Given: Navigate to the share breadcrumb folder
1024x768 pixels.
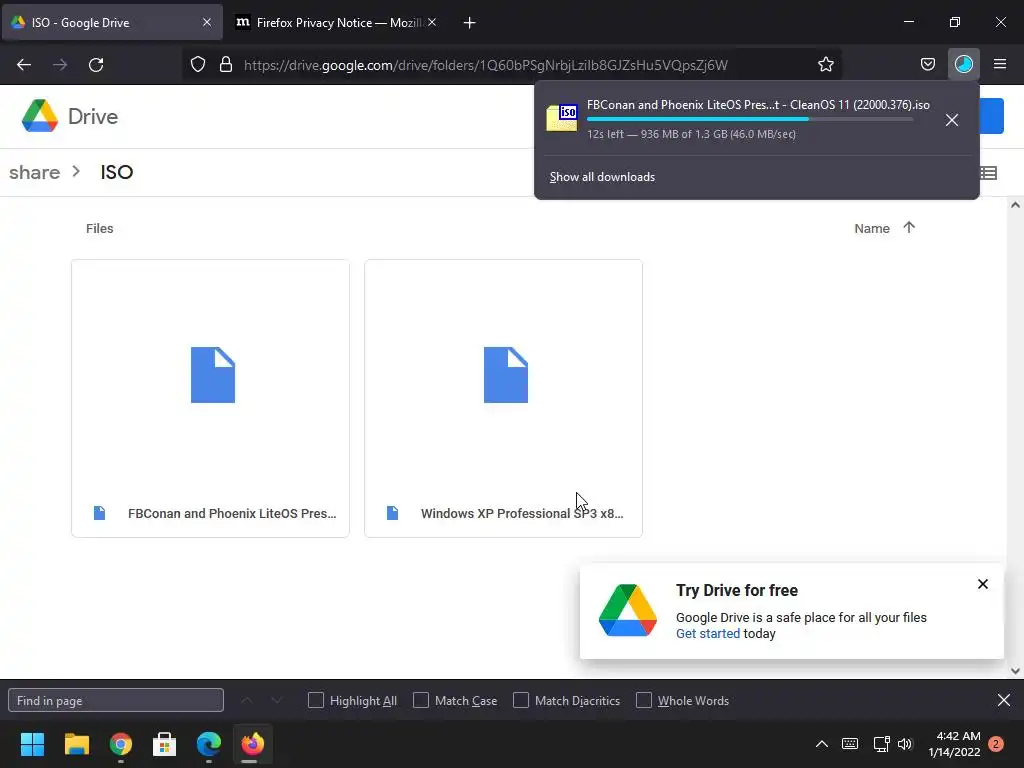Looking at the screenshot, I should tap(35, 172).
